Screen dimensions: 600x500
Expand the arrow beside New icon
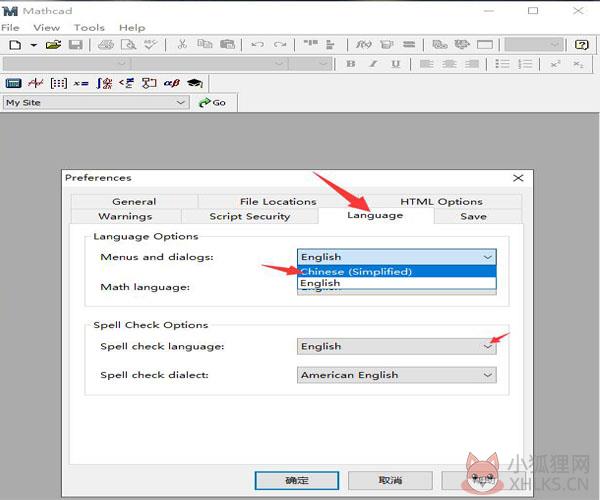pos(34,45)
